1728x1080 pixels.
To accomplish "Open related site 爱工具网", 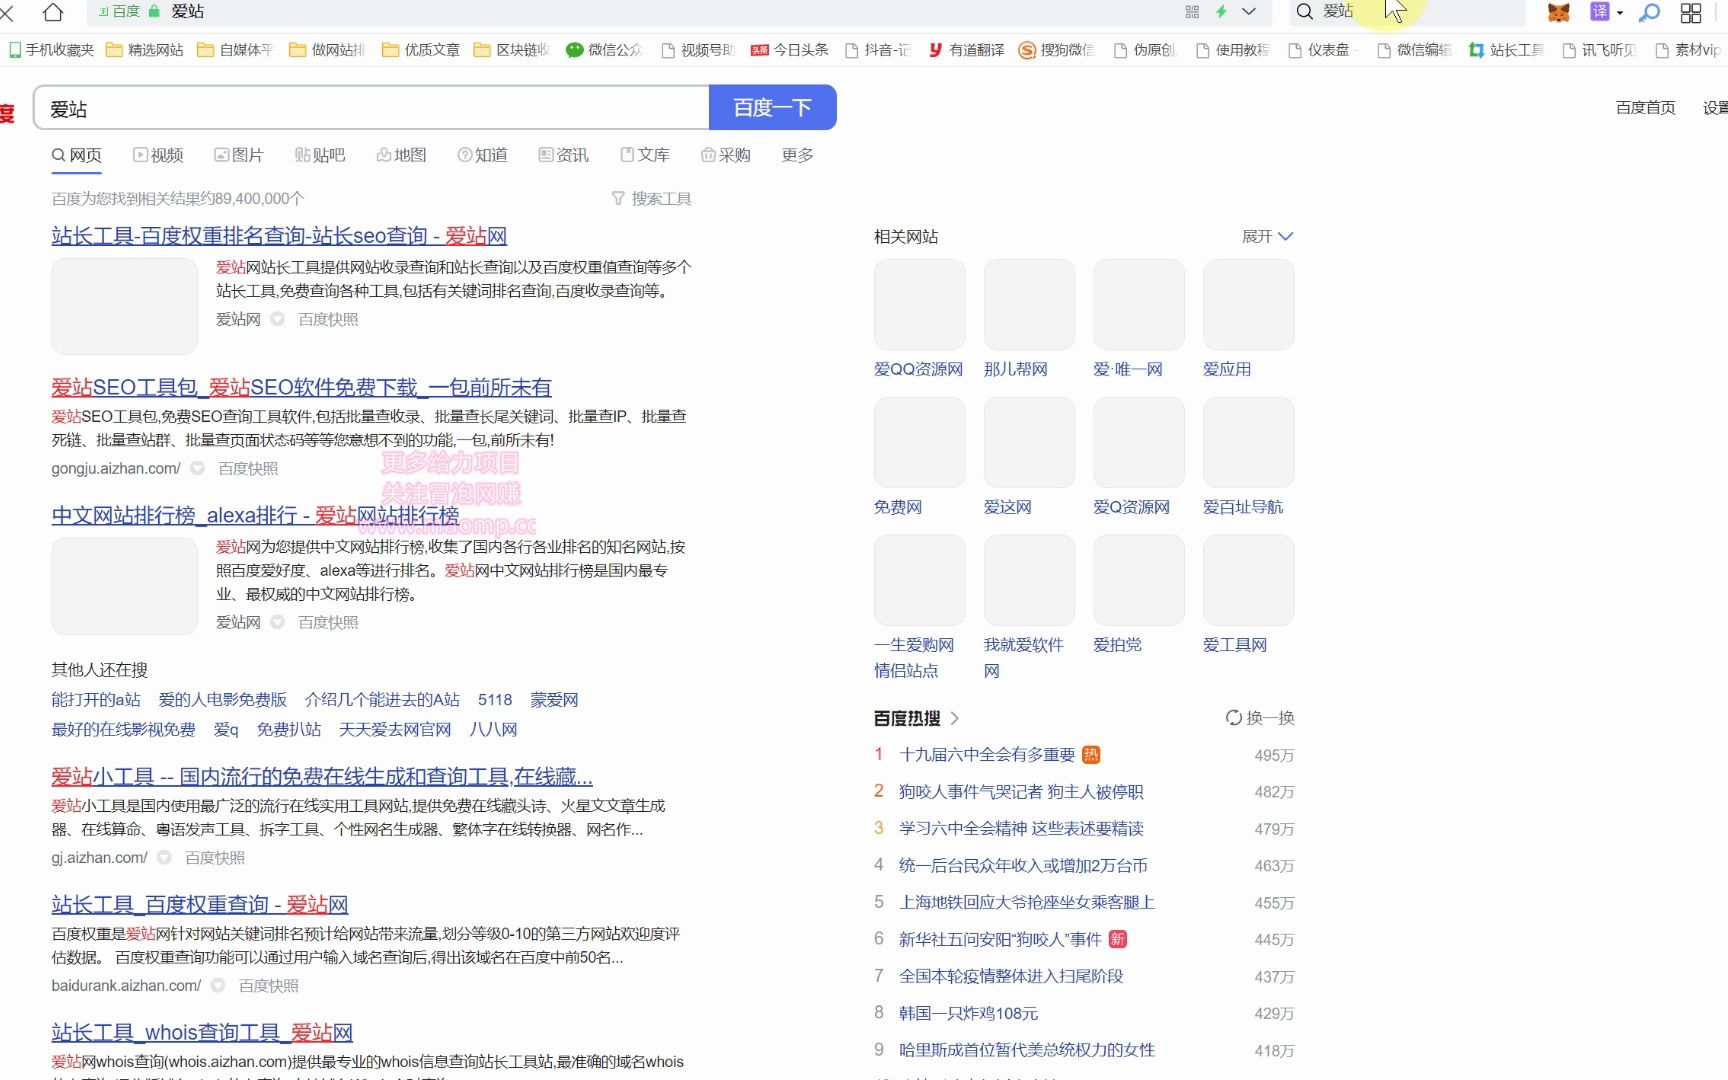I will coord(1234,645).
